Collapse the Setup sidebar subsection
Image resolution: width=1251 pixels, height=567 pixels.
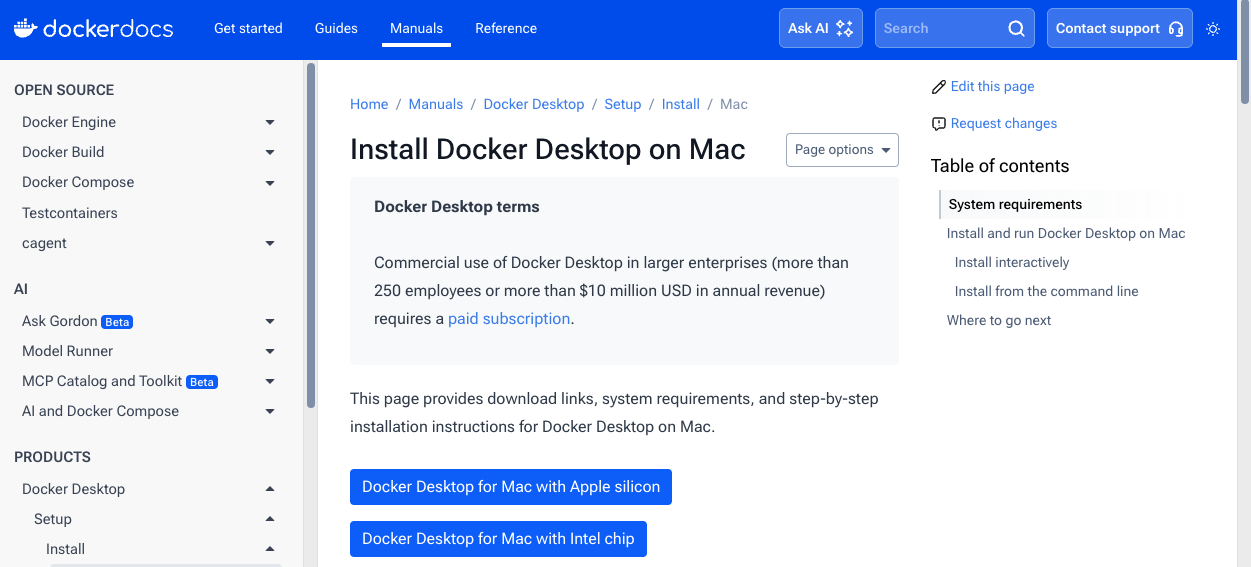point(270,519)
